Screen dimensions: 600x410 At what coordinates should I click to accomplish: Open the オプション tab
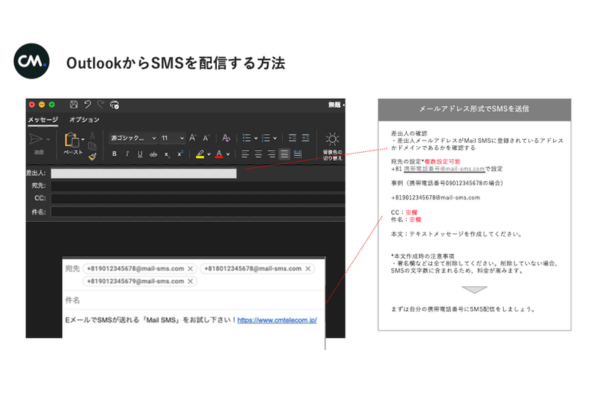click(x=83, y=119)
